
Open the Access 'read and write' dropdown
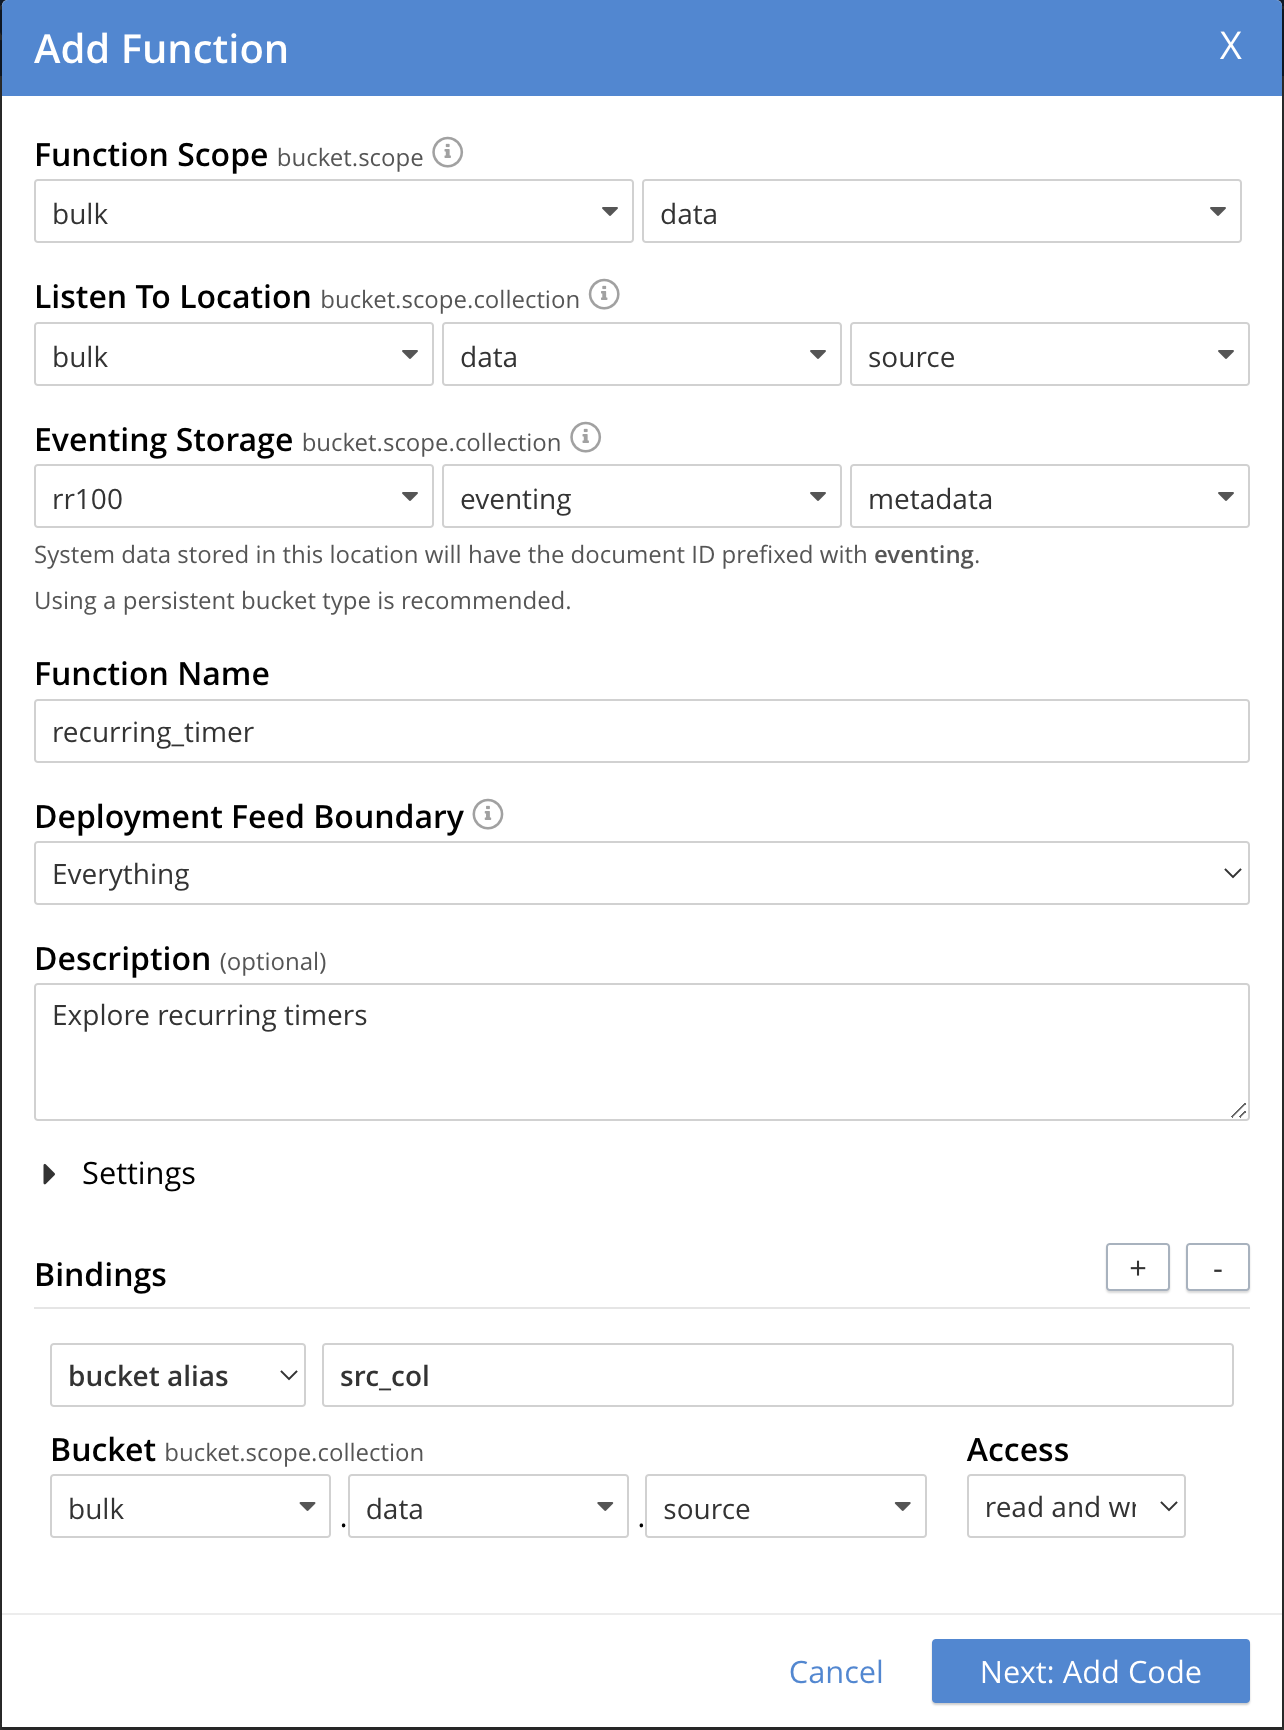(x=1075, y=1507)
